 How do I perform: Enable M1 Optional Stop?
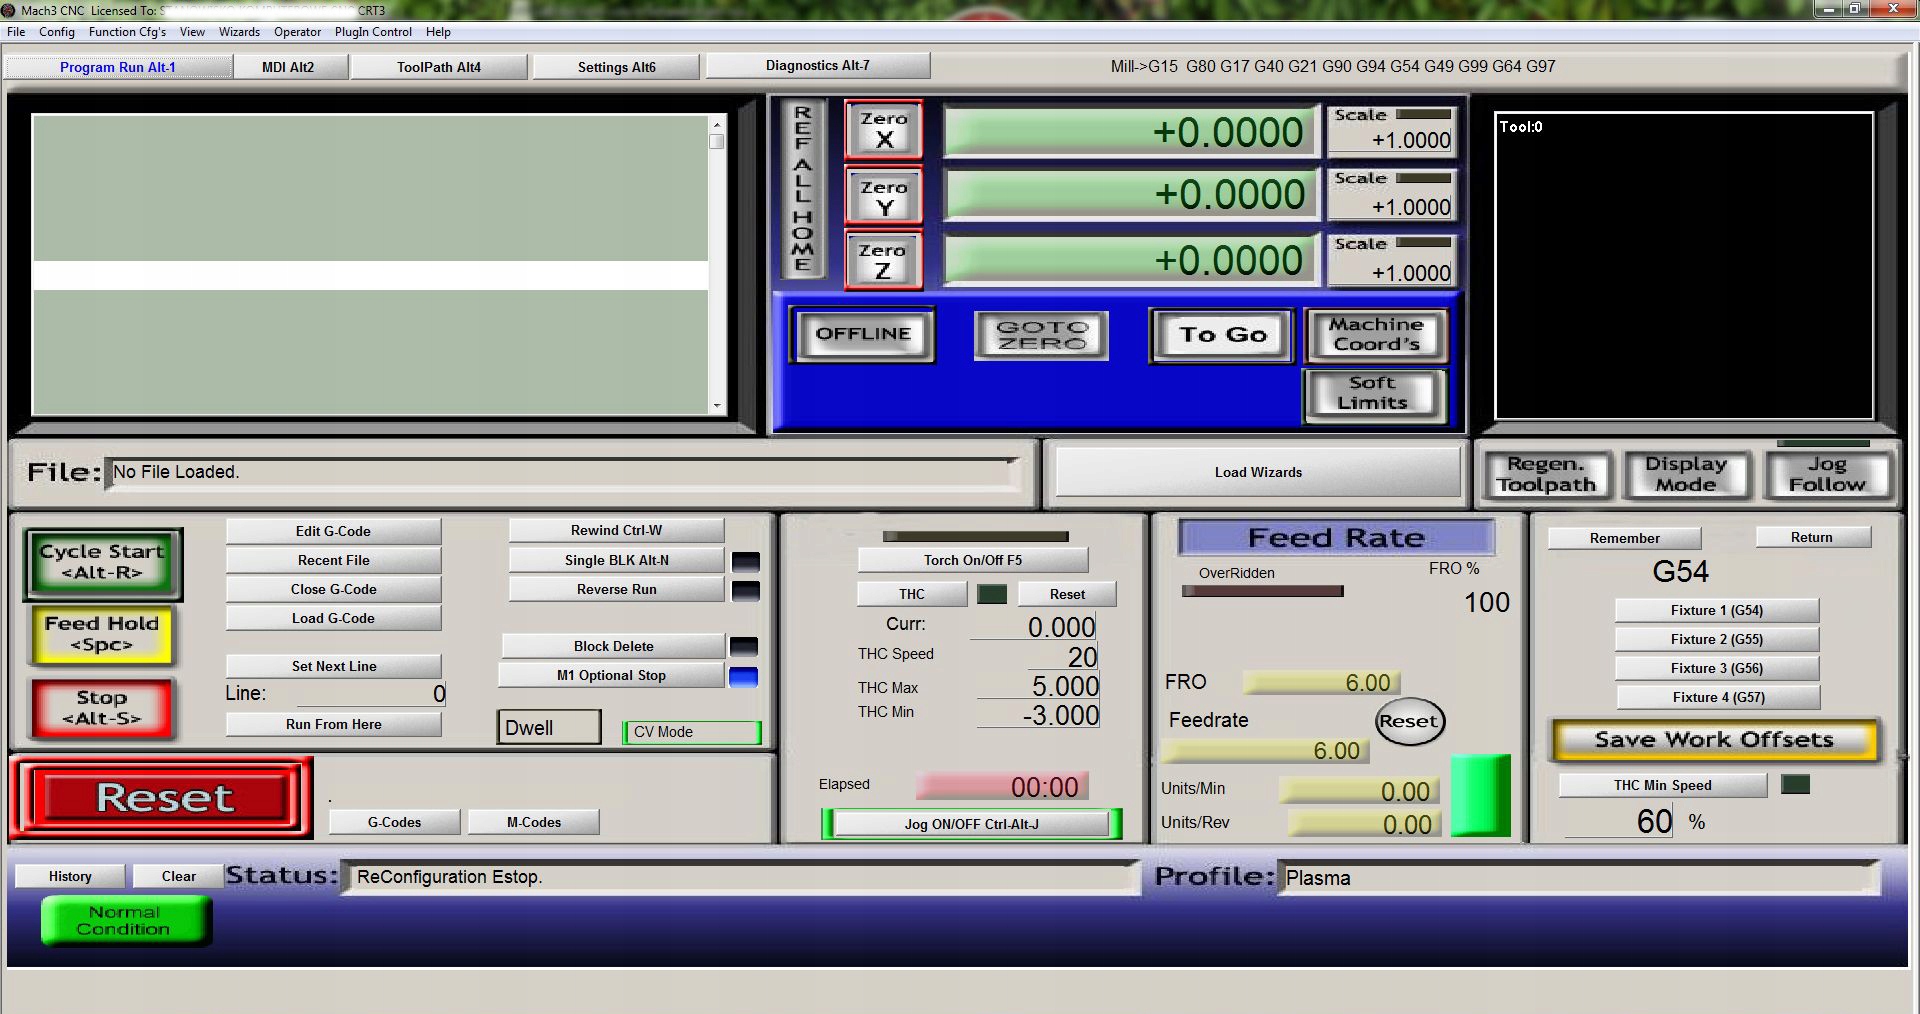point(611,675)
